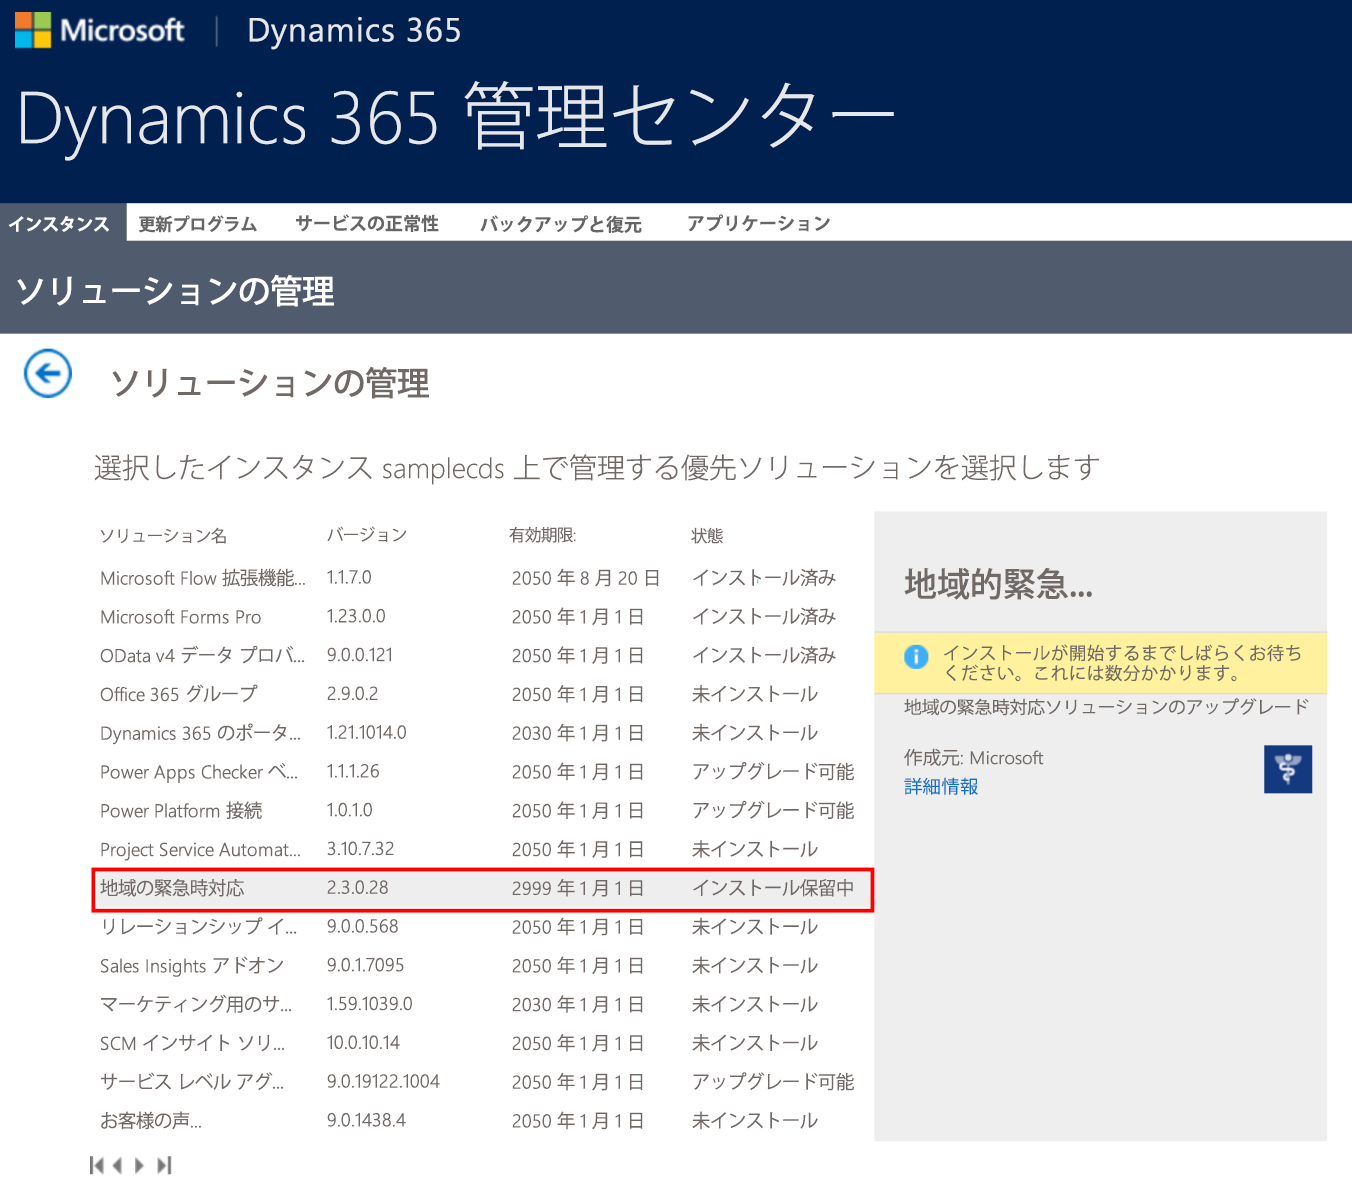Go to next page pagination arrow
The image size is (1352, 1193).
tap(140, 1165)
